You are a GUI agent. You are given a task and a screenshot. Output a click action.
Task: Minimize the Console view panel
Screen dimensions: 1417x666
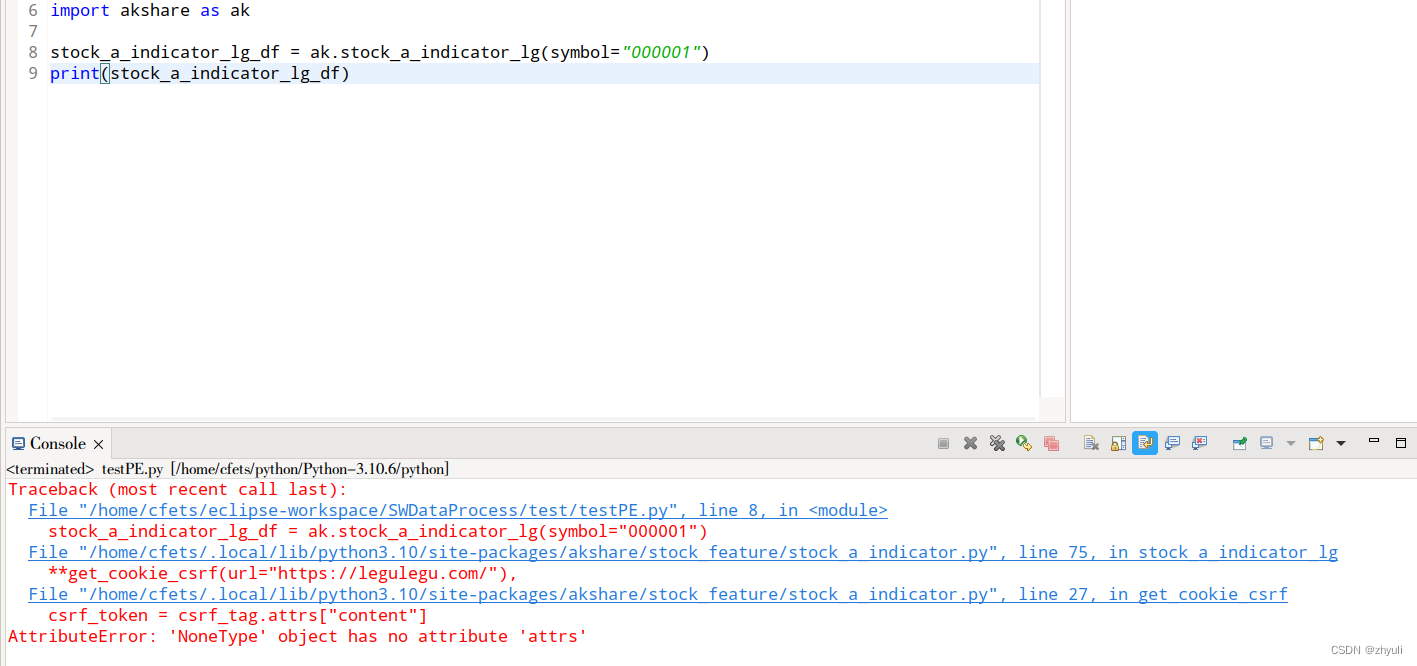tap(1374, 441)
